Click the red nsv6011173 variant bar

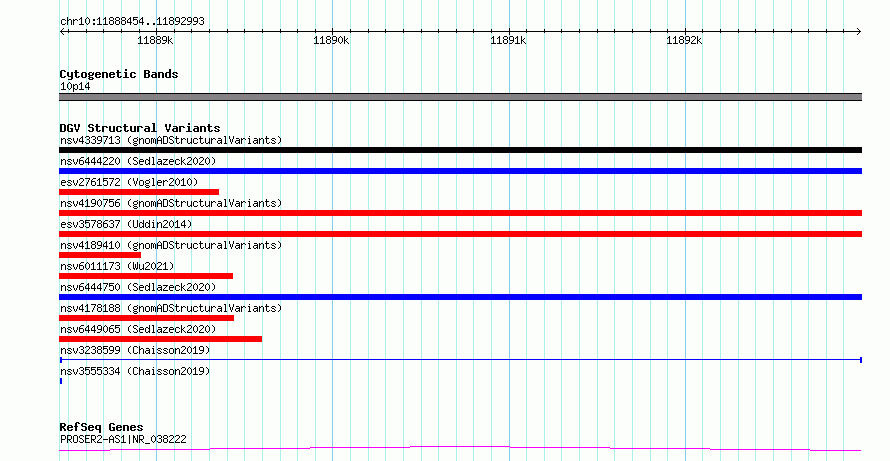pyautogui.click(x=146, y=276)
